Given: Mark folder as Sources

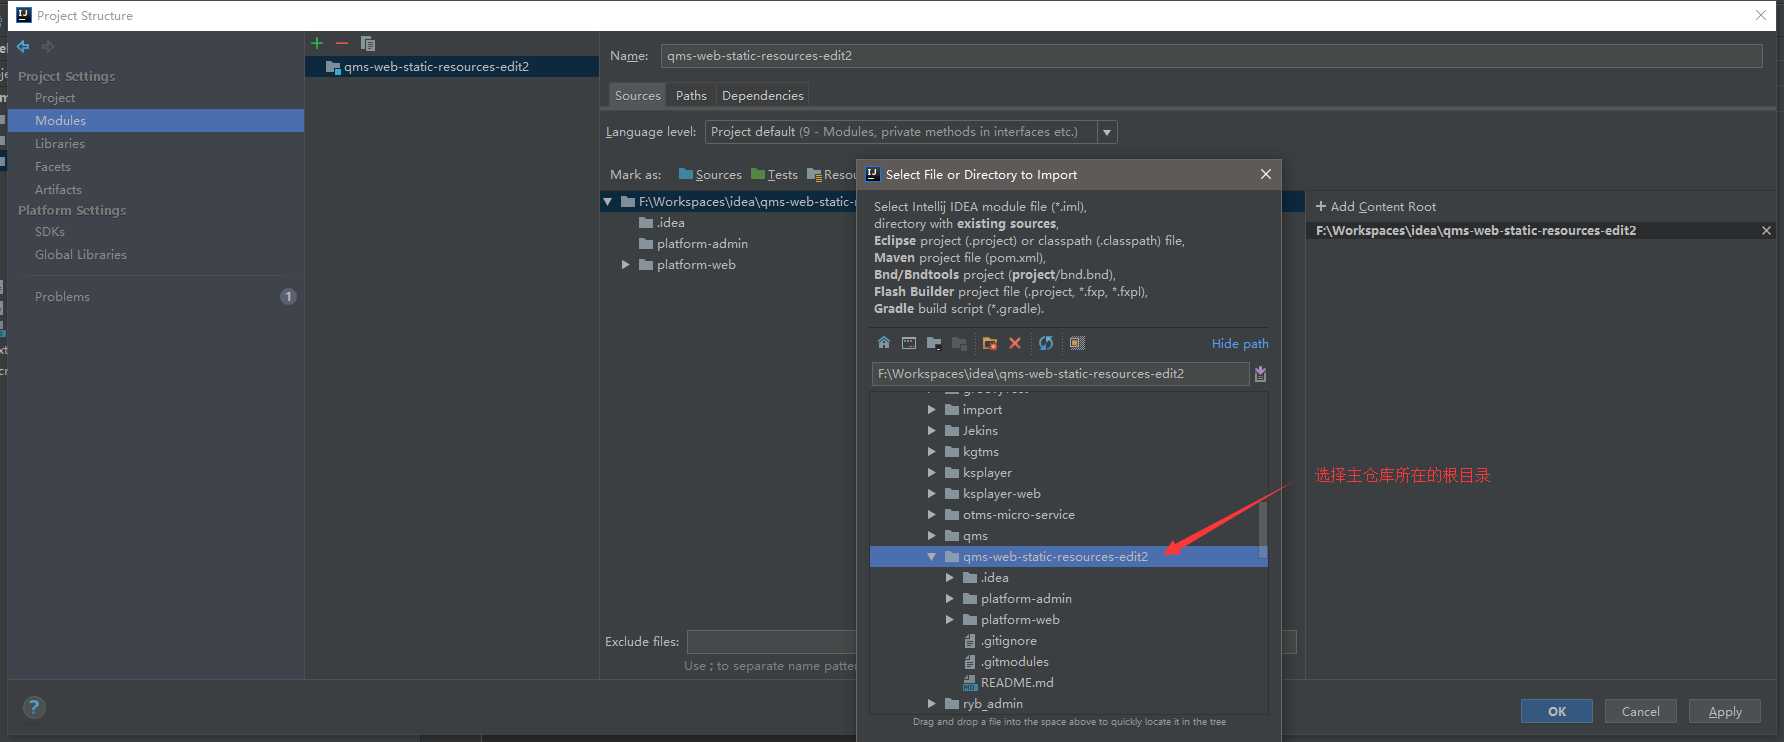Looking at the screenshot, I should (x=710, y=174).
